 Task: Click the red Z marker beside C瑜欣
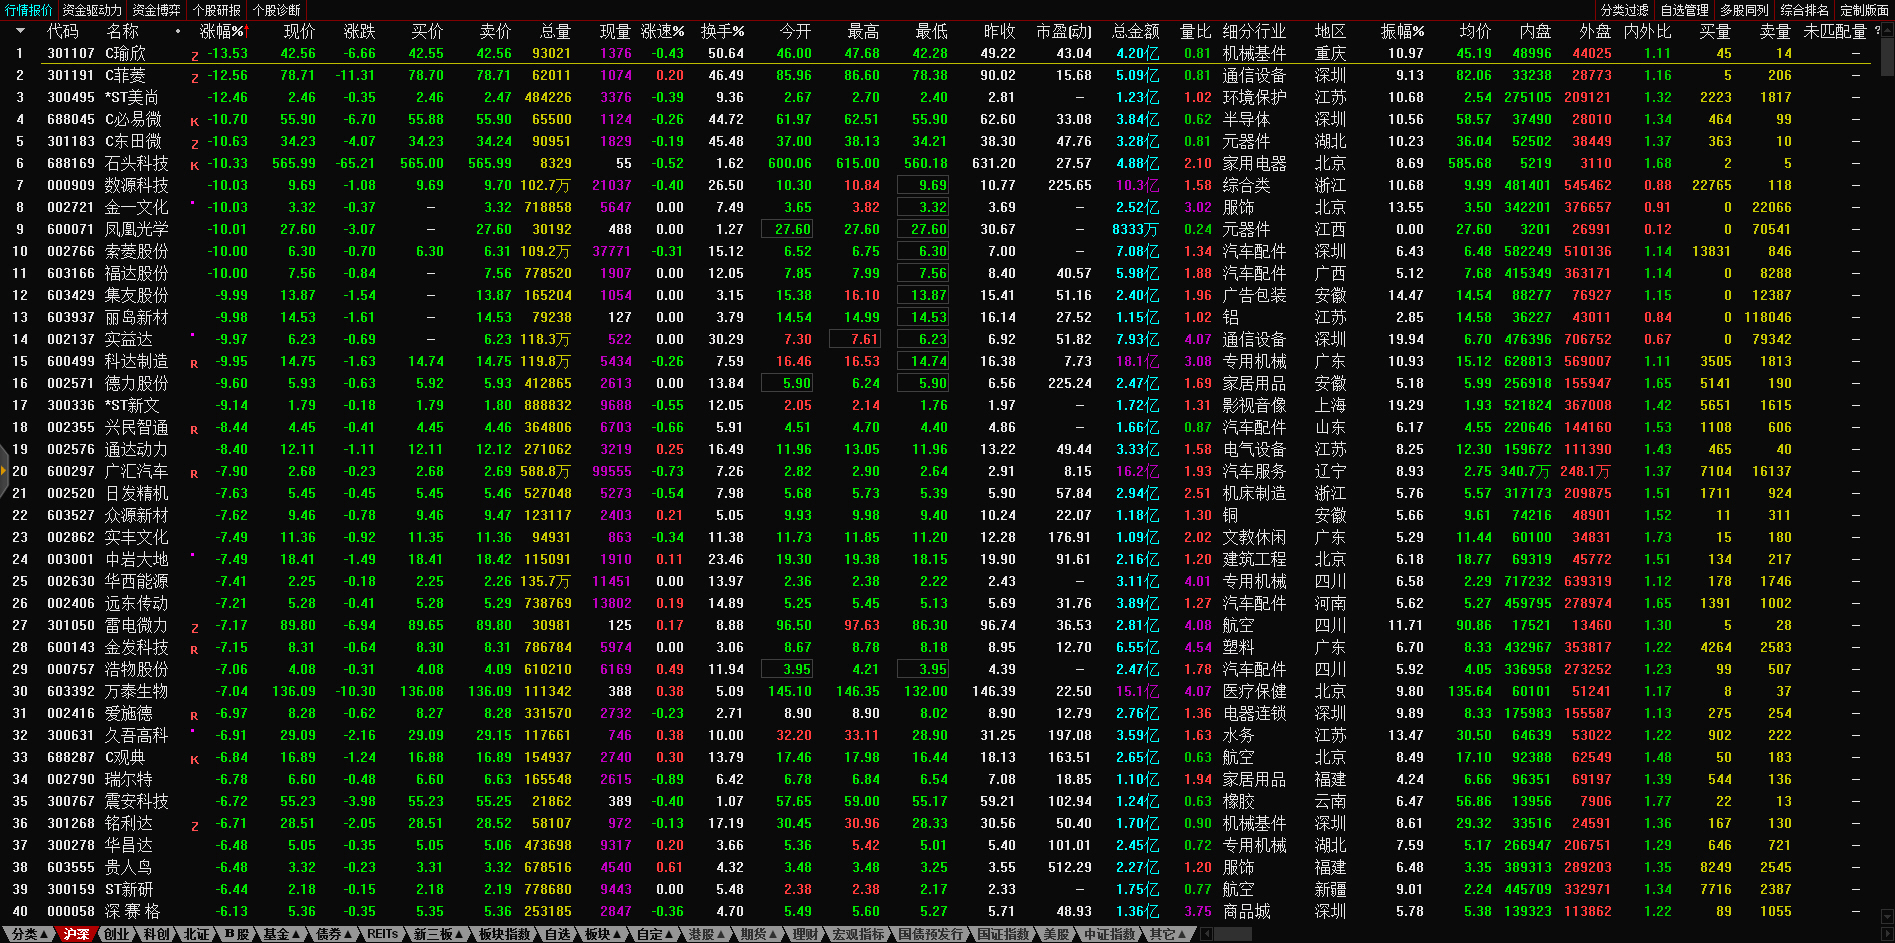coord(195,55)
